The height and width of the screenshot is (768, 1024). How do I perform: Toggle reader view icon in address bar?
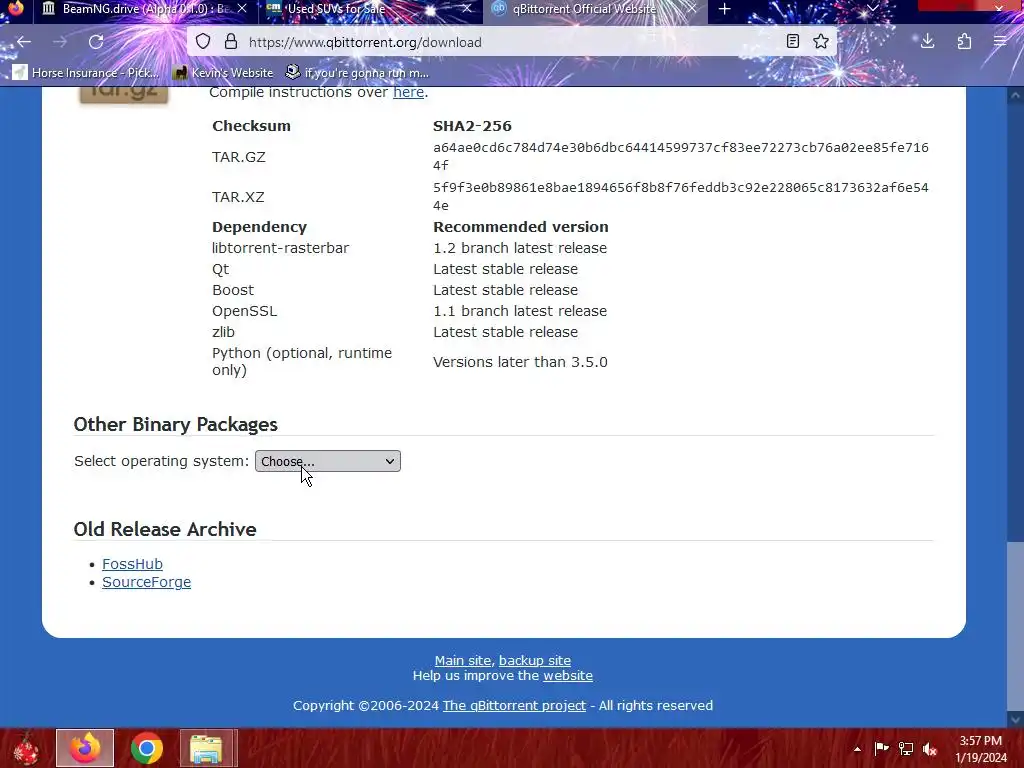coord(793,42)
